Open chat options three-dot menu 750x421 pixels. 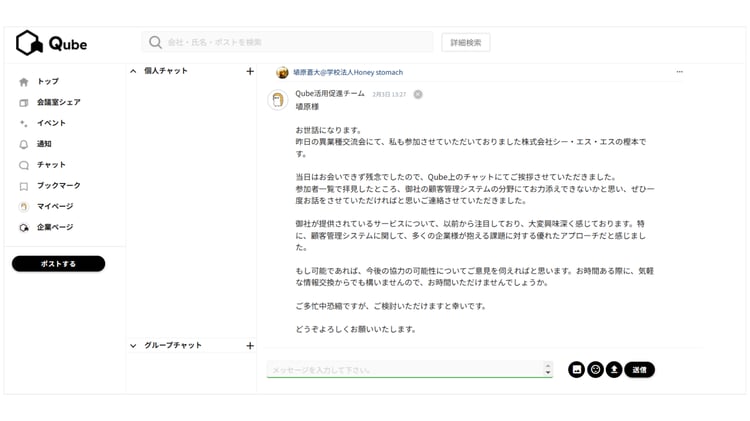point(680,72)
